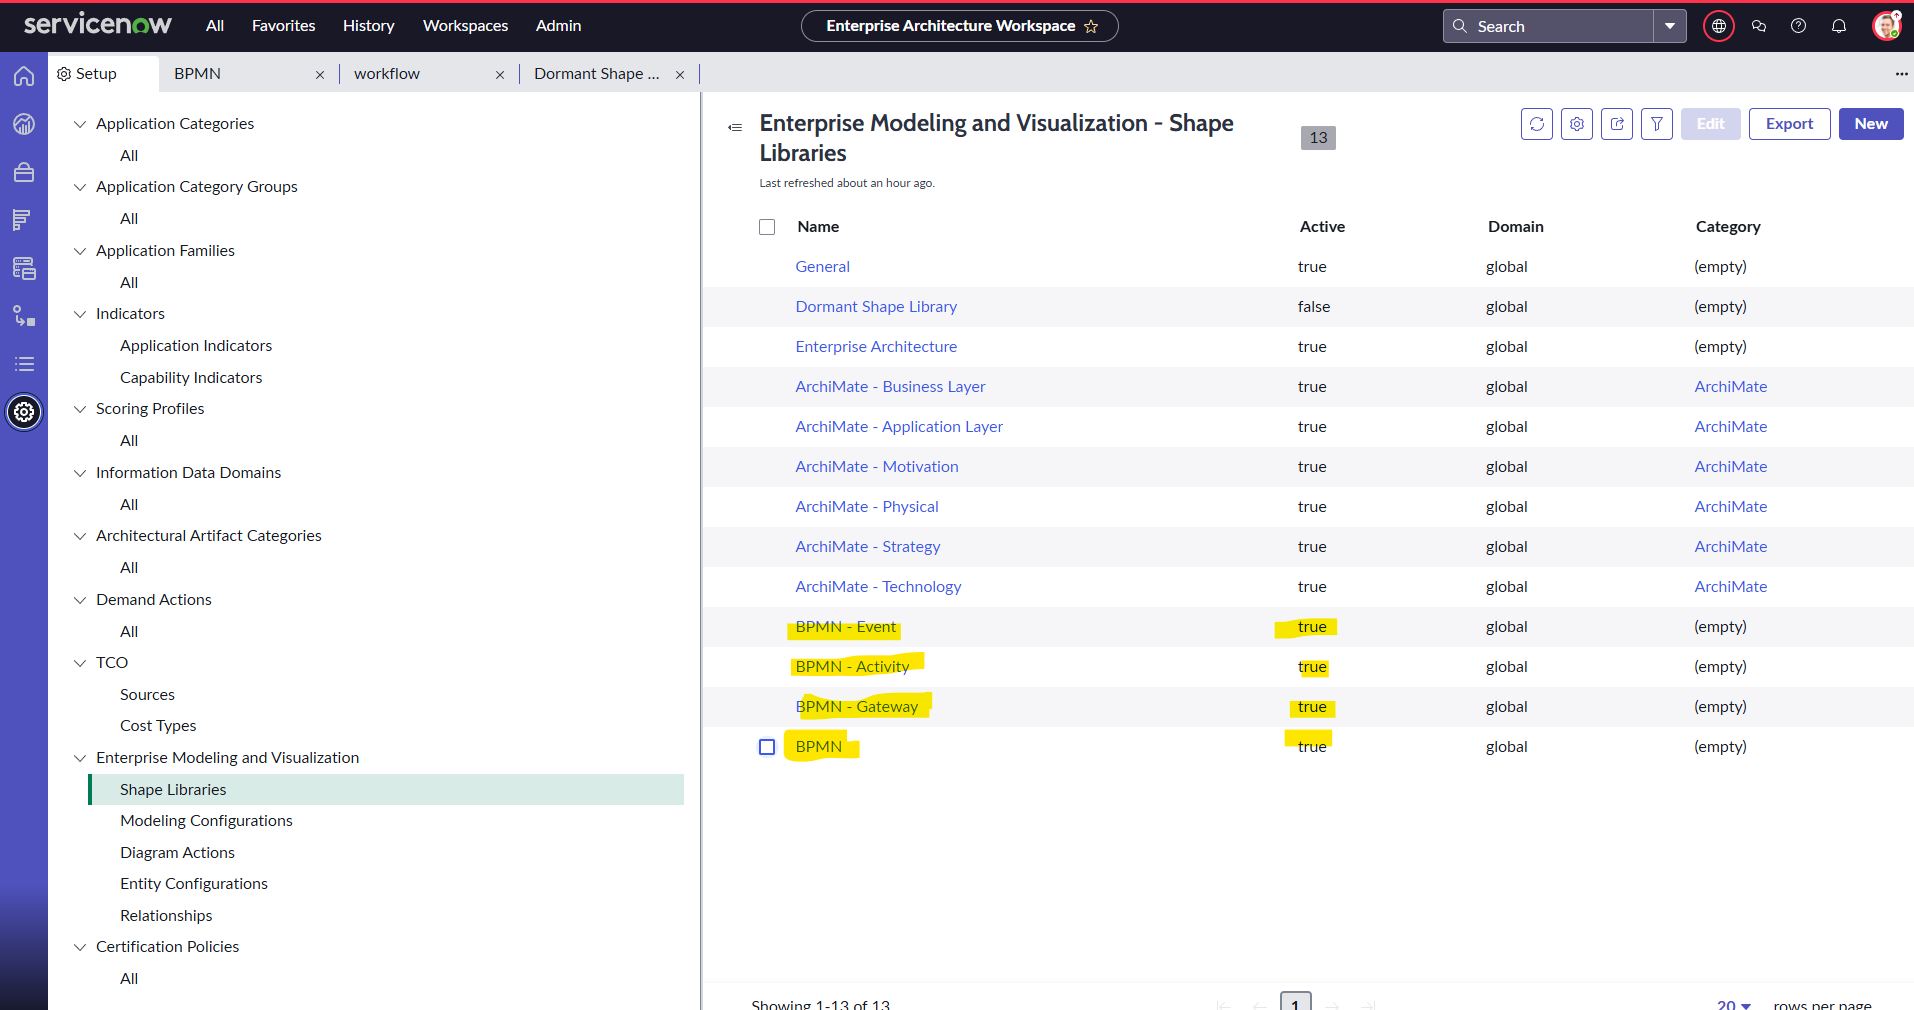
Task: Click the globe scope icon in header
Action: point(1719,26)
